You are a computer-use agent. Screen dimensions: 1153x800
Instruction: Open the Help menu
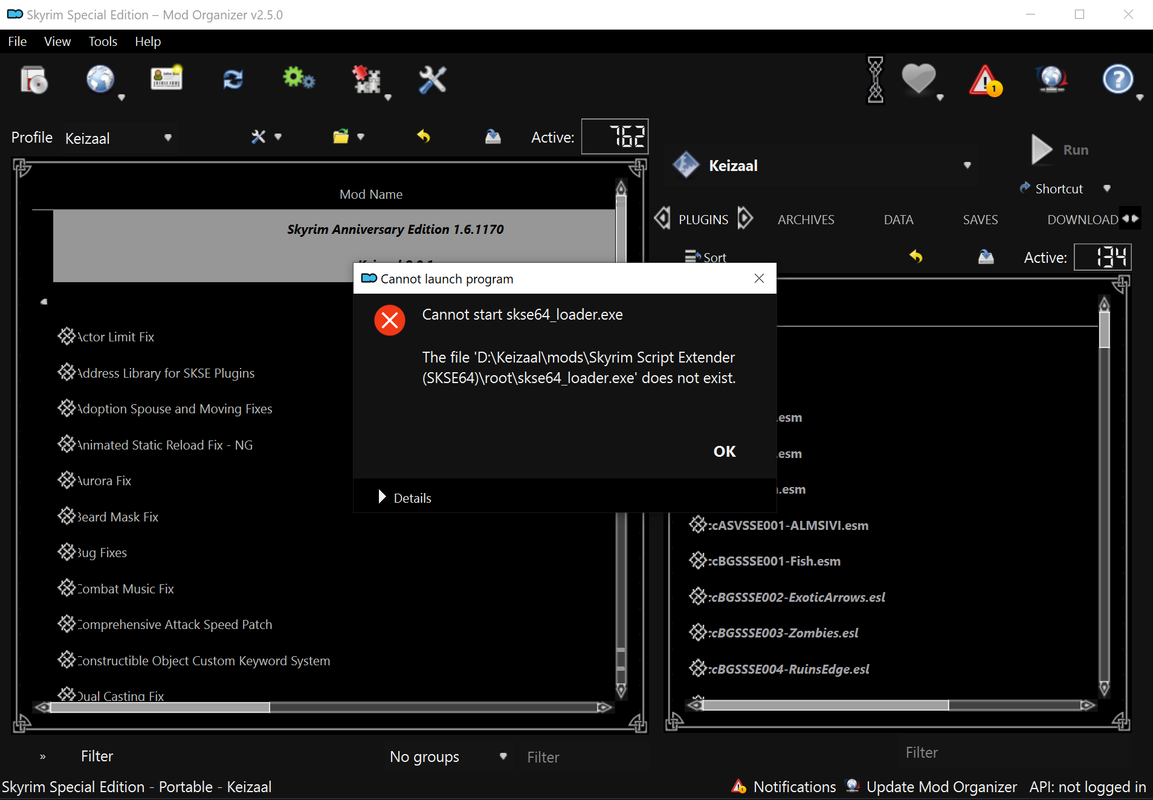tap(148, 42)
